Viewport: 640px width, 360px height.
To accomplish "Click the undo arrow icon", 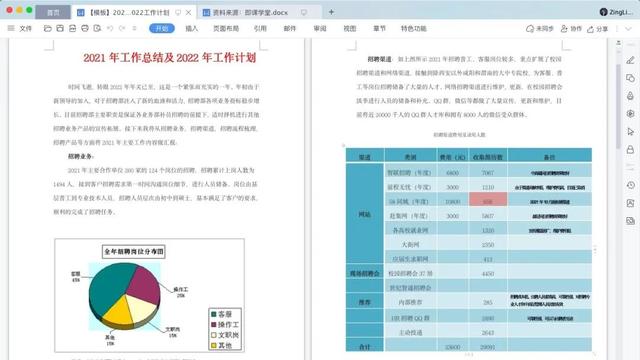I will [110, 29].
